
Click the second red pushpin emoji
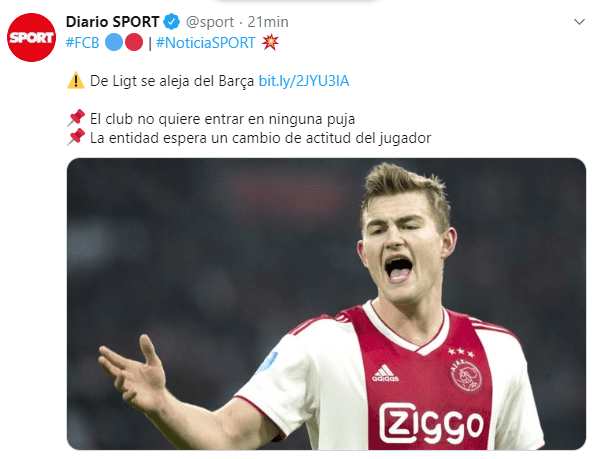click(x=76, y=137)
